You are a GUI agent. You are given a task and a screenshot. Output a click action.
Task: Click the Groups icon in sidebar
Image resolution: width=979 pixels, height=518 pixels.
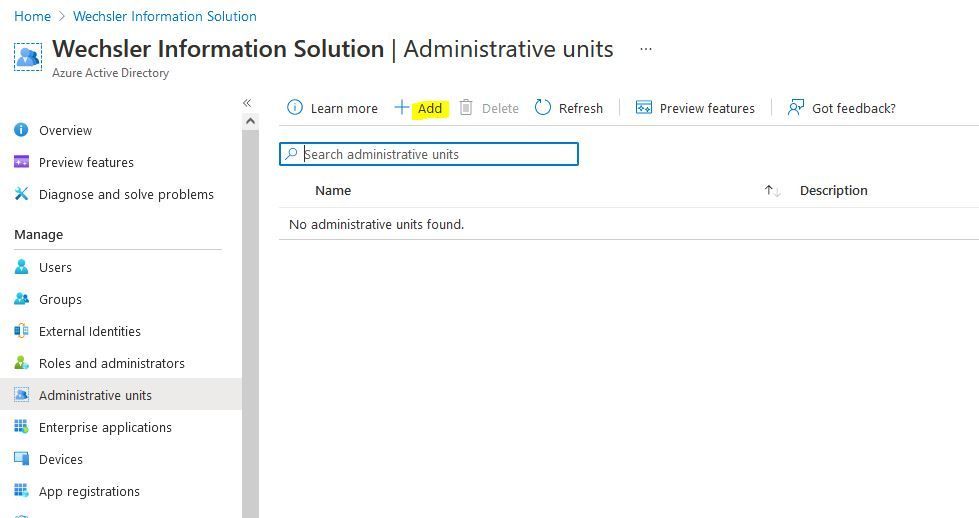pyautogui.click(x=21, y=298)
